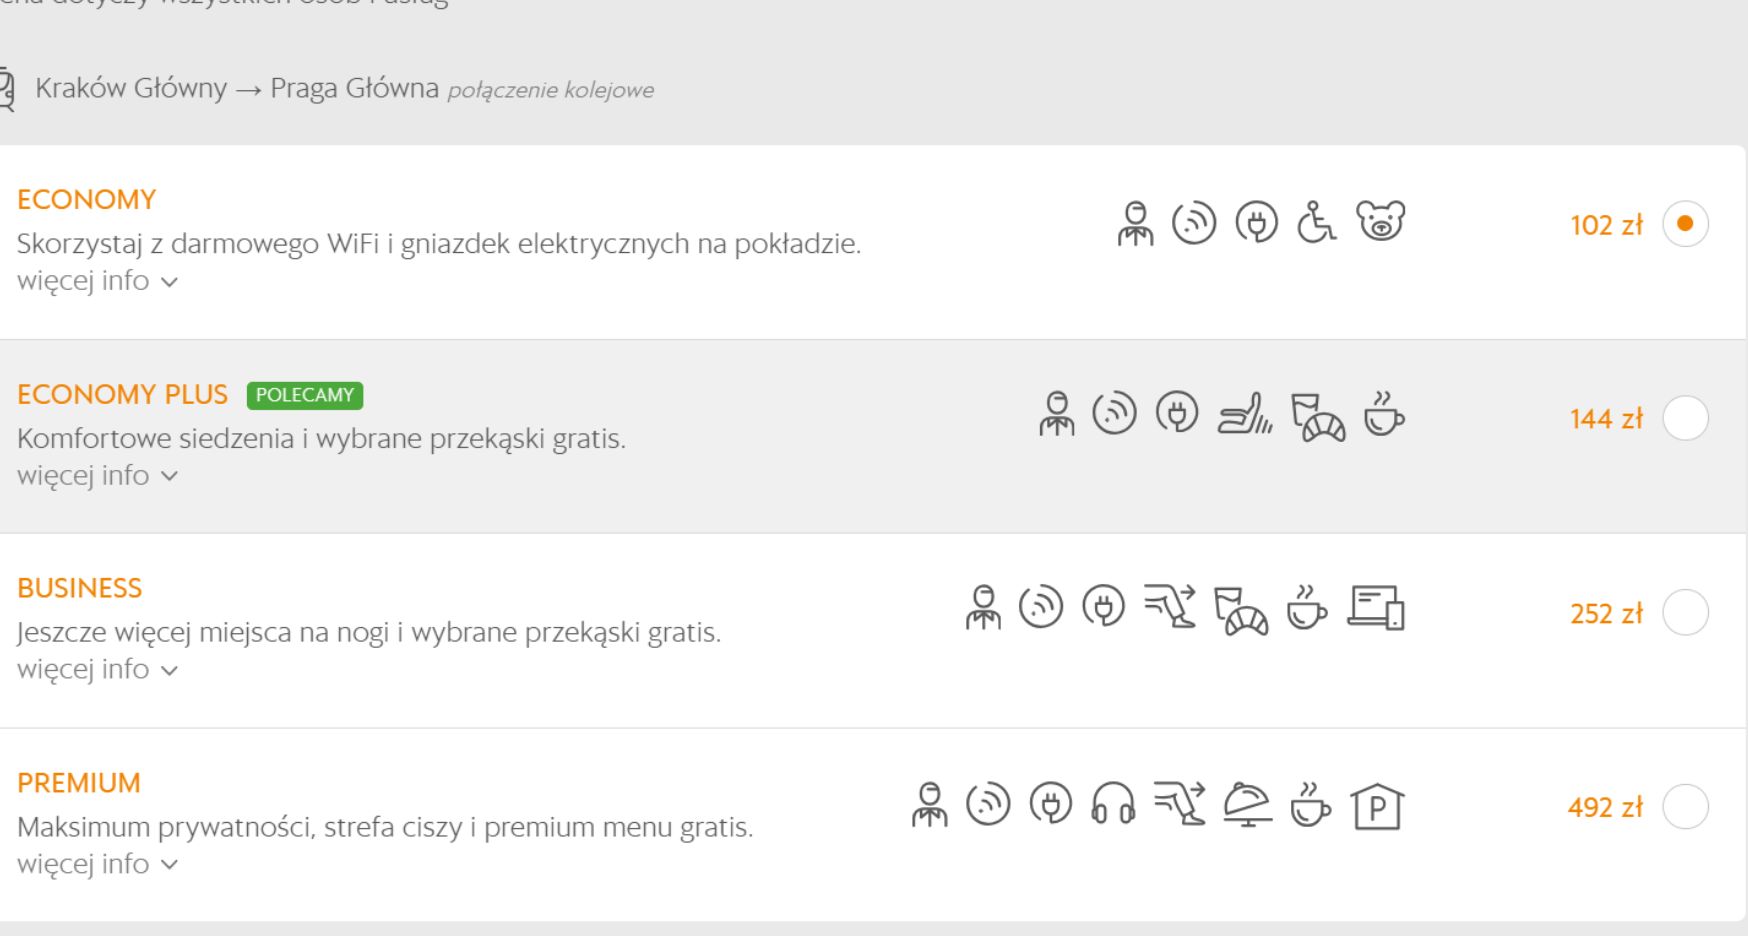Click the reclining seat icon in Economy Plus

[x=1244, y=416]
